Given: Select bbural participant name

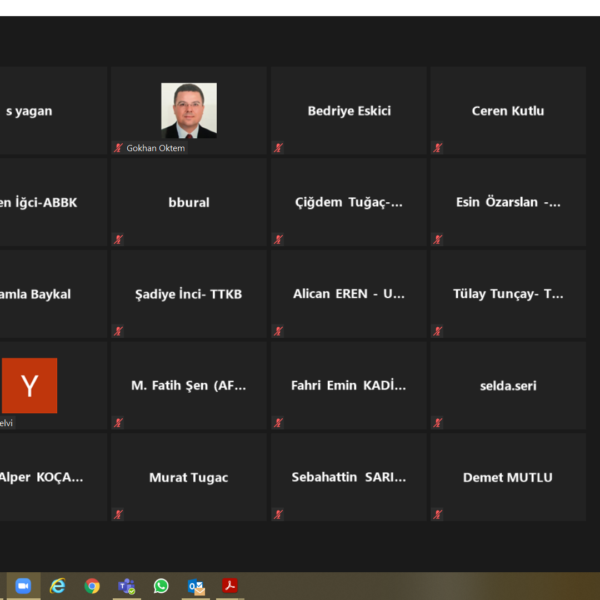Looking at the screenshot, I should [189, 202].
